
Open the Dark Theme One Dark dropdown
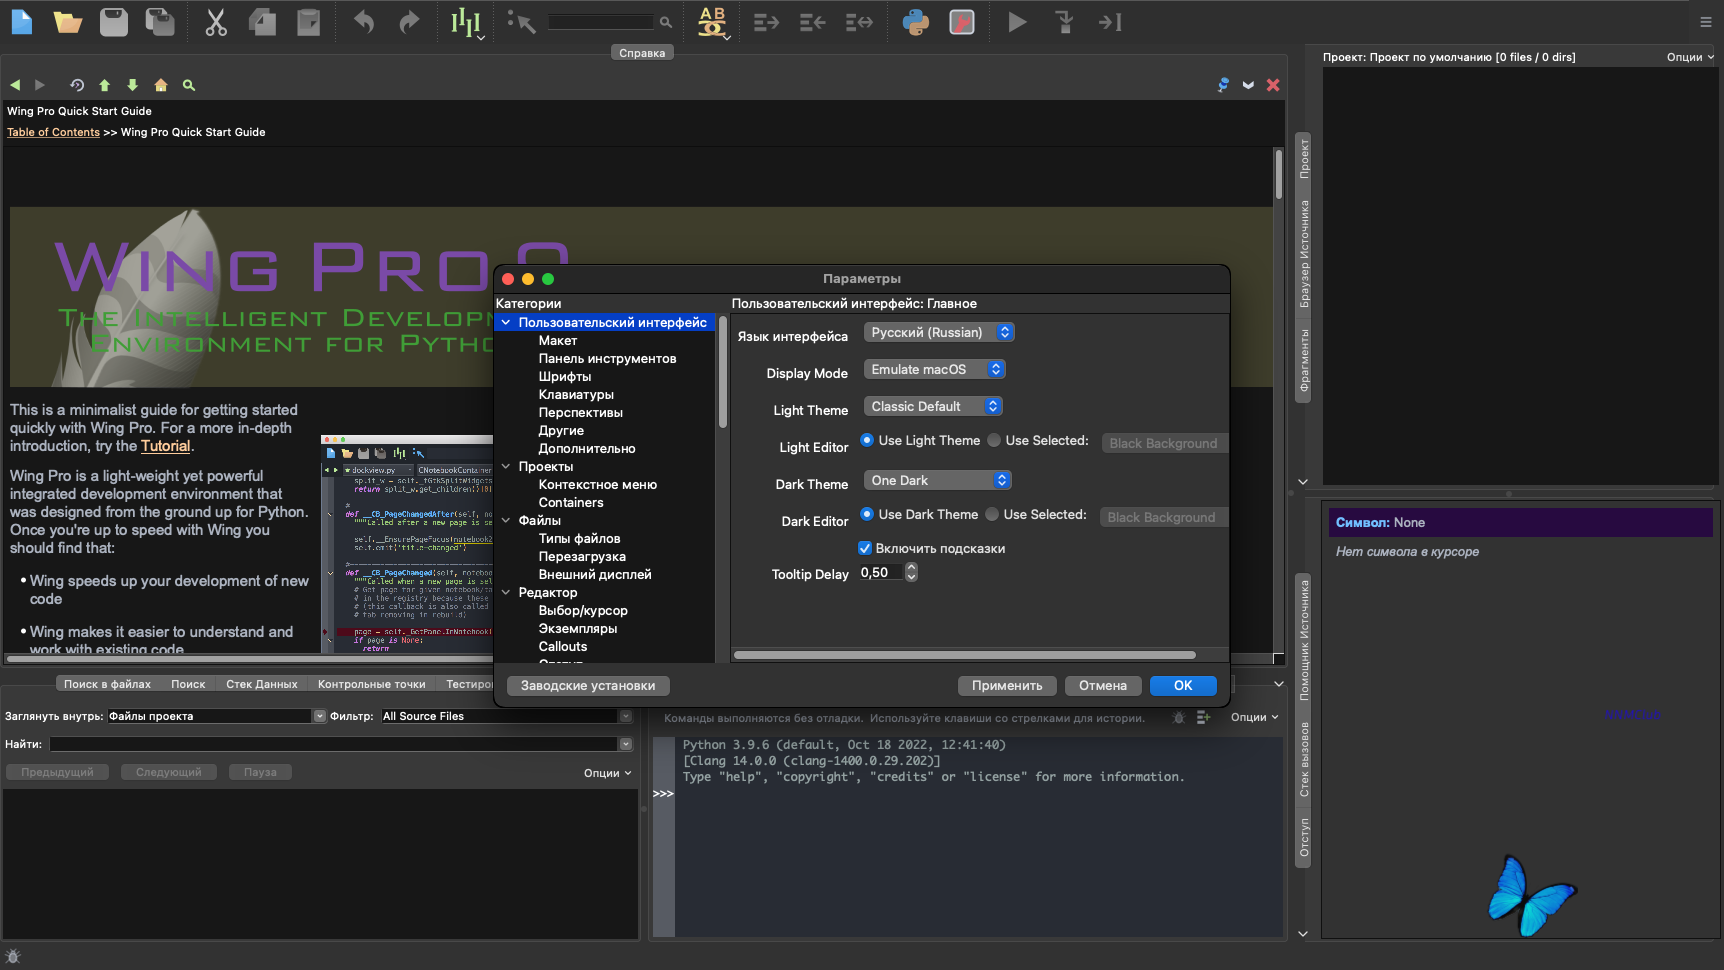tap(938, 480)
